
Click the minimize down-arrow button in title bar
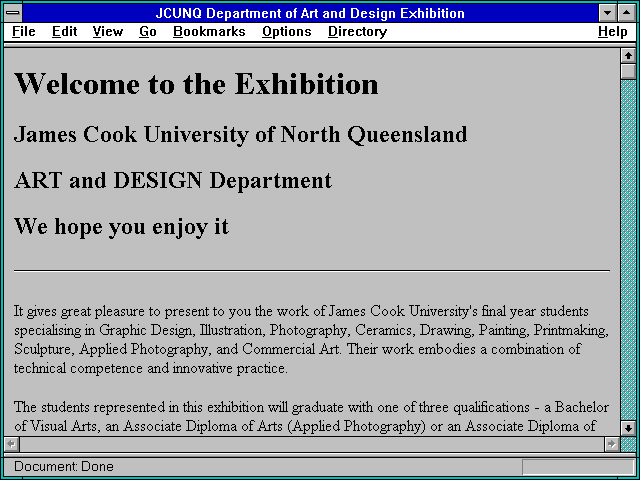(x=607, y=13)
